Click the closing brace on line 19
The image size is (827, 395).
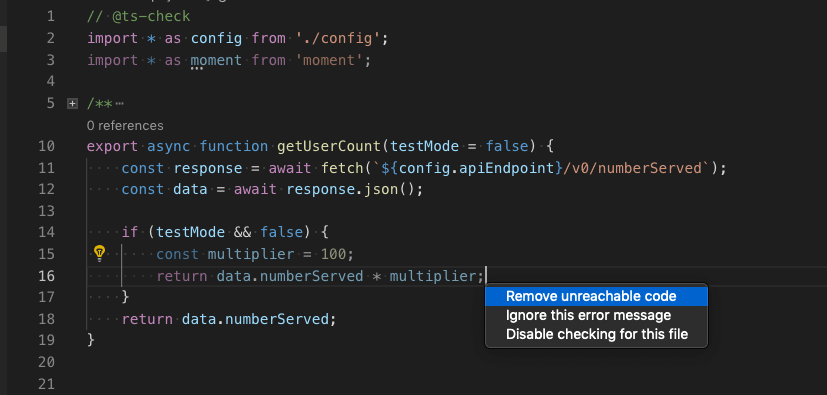pos(91,339)
